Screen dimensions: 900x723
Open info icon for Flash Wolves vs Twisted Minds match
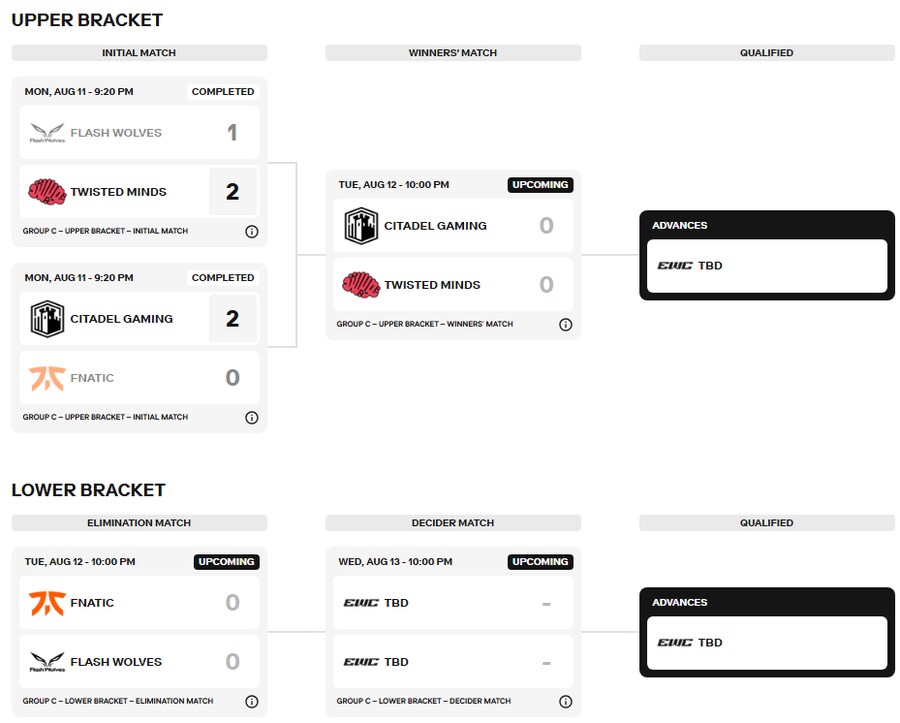(x=251, y=231)
